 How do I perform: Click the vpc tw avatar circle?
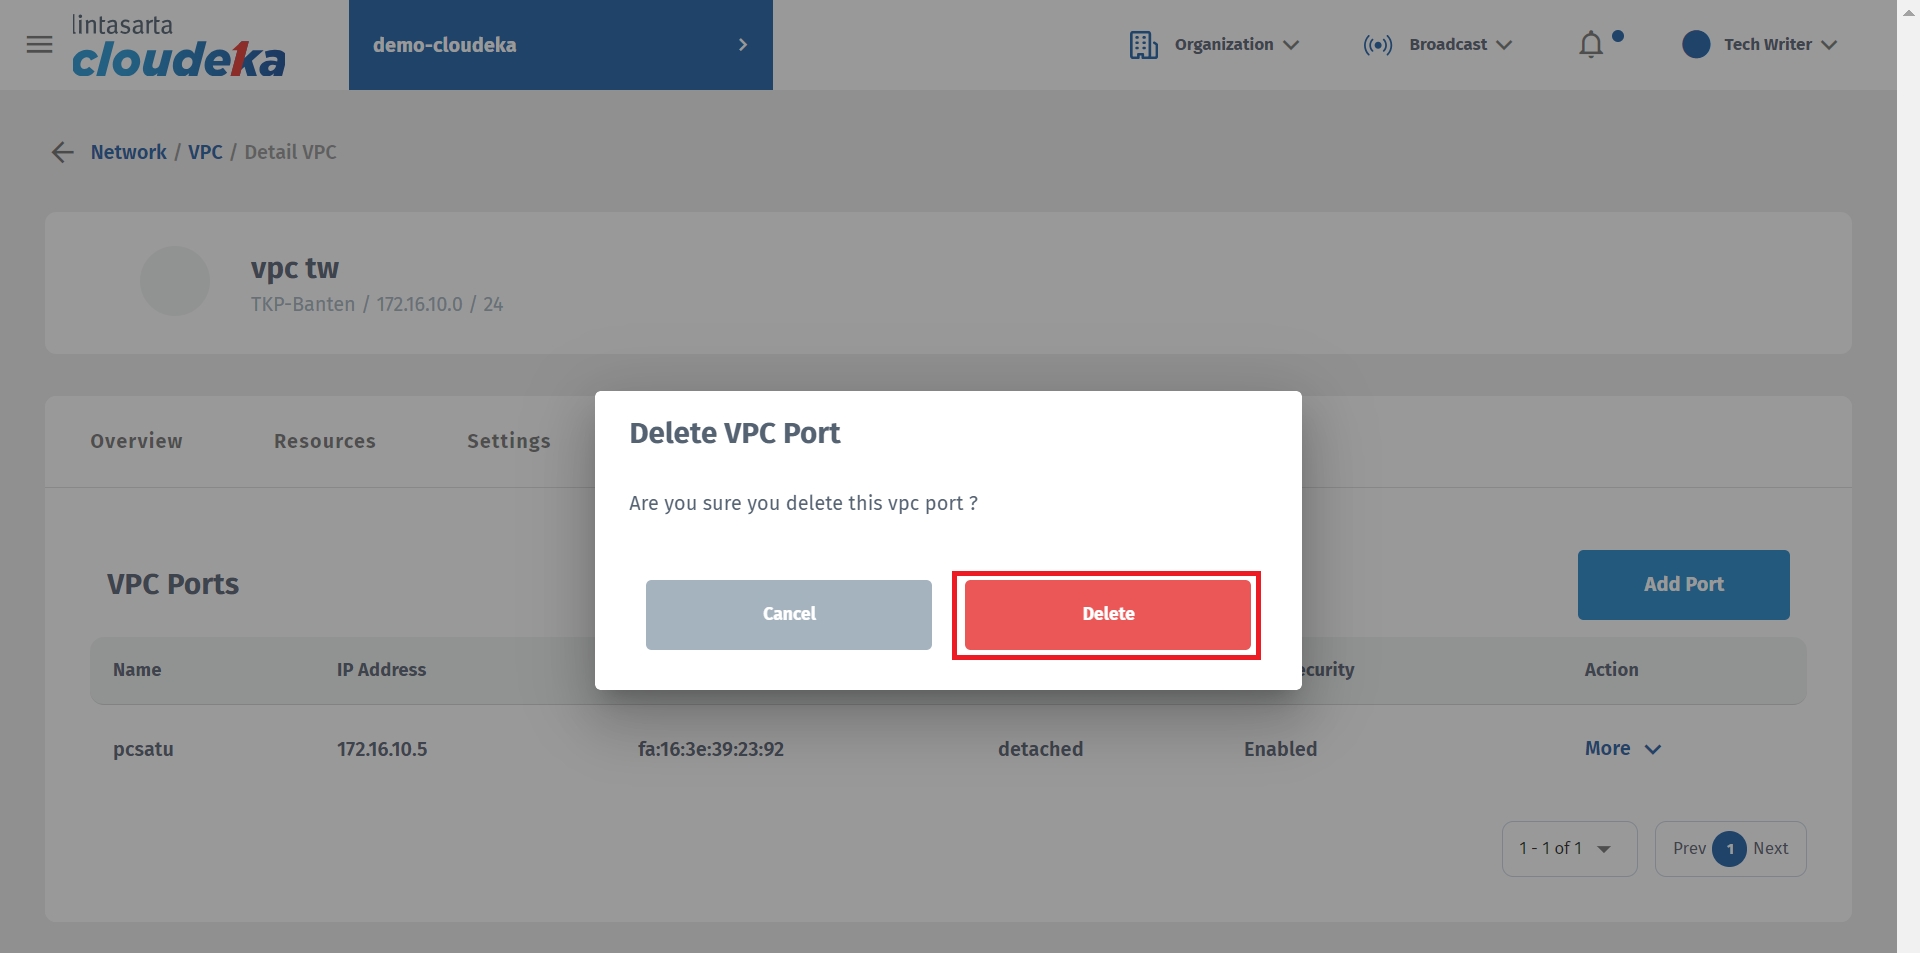coord(175,281)
